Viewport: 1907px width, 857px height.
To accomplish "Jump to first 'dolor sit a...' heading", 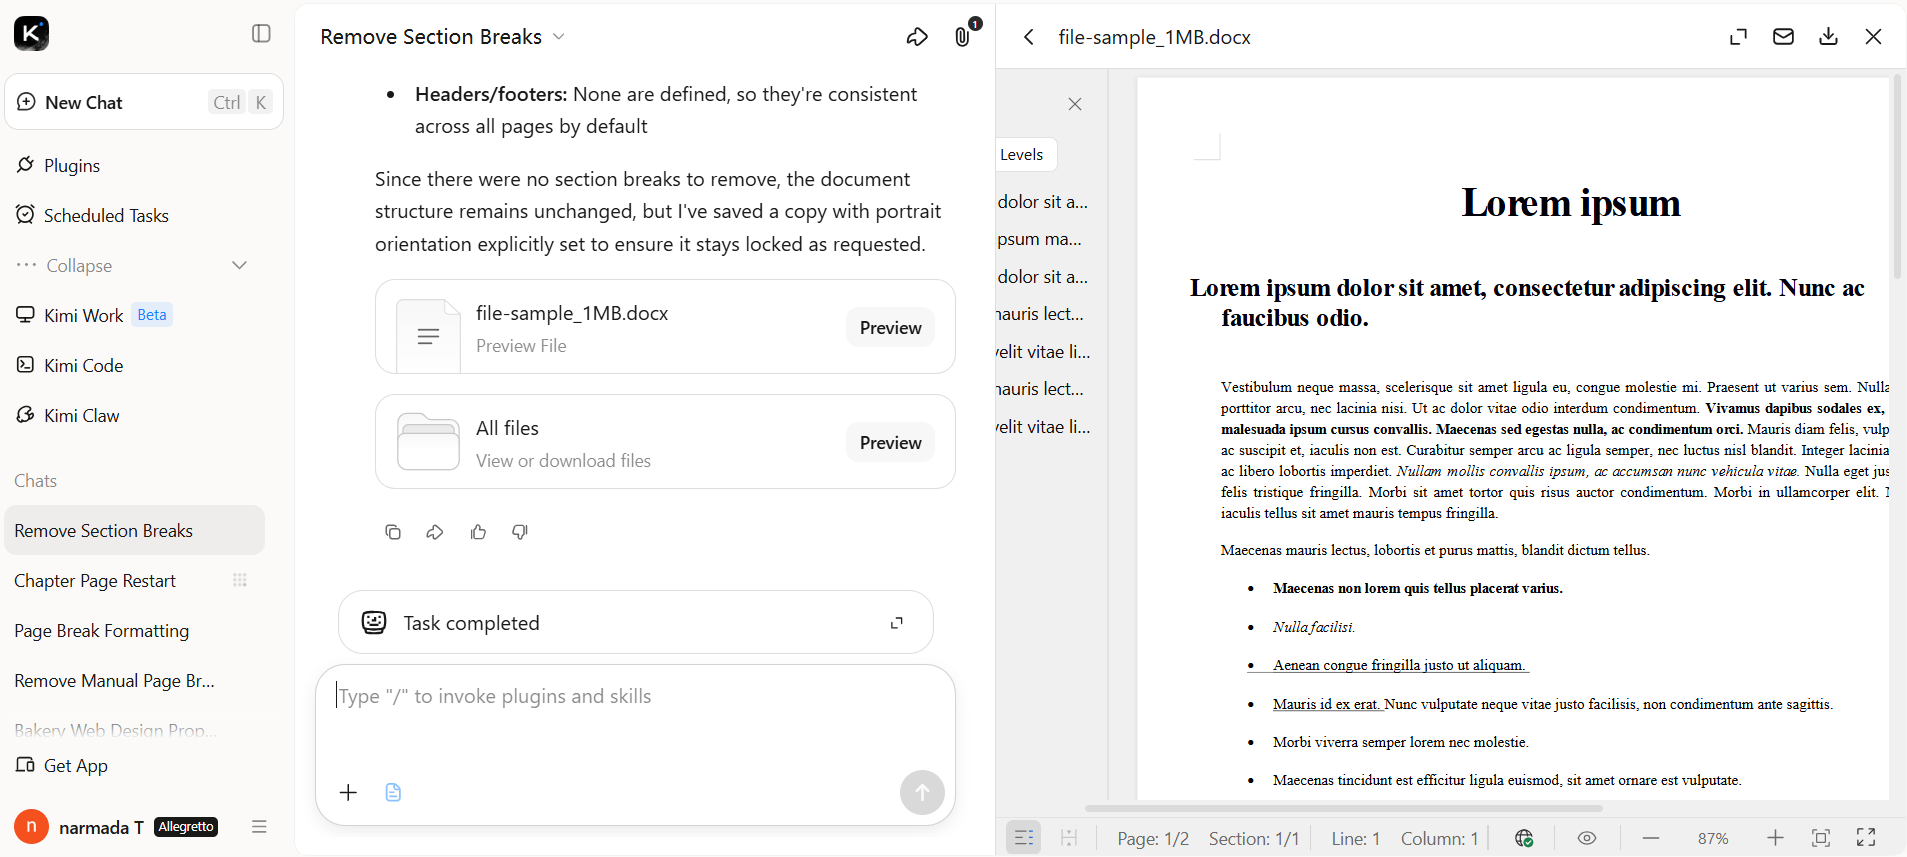I will (1043, 202).
